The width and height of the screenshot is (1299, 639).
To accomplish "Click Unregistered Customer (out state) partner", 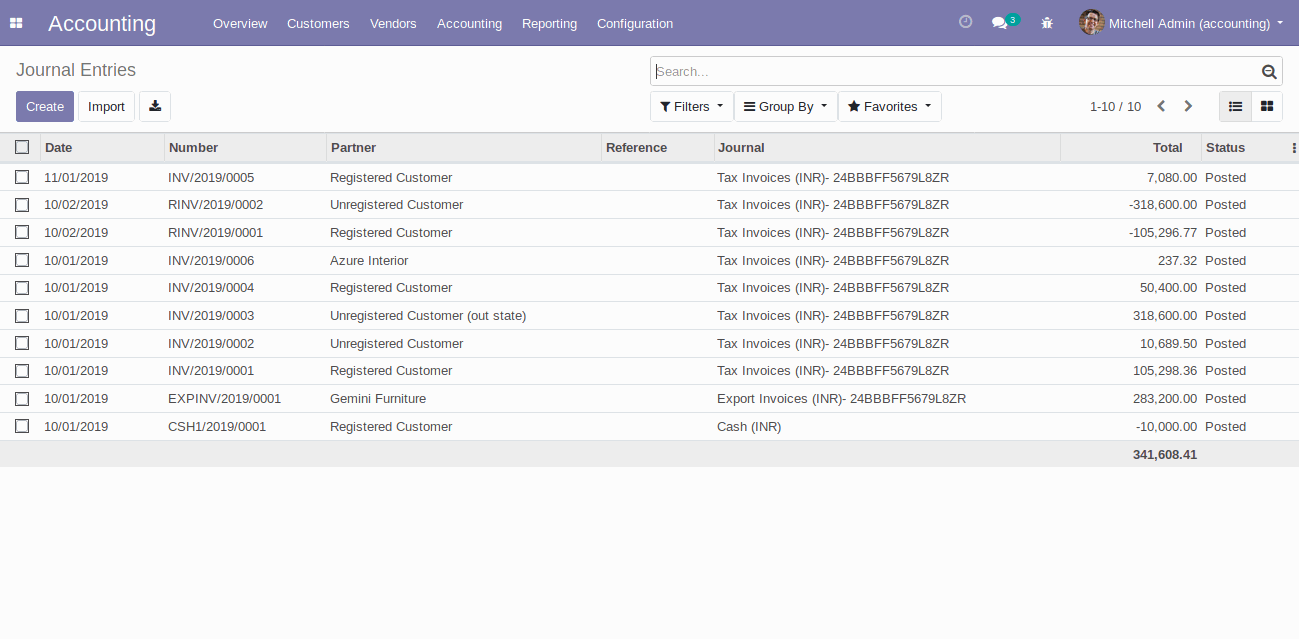I will (x=428, y=316).
